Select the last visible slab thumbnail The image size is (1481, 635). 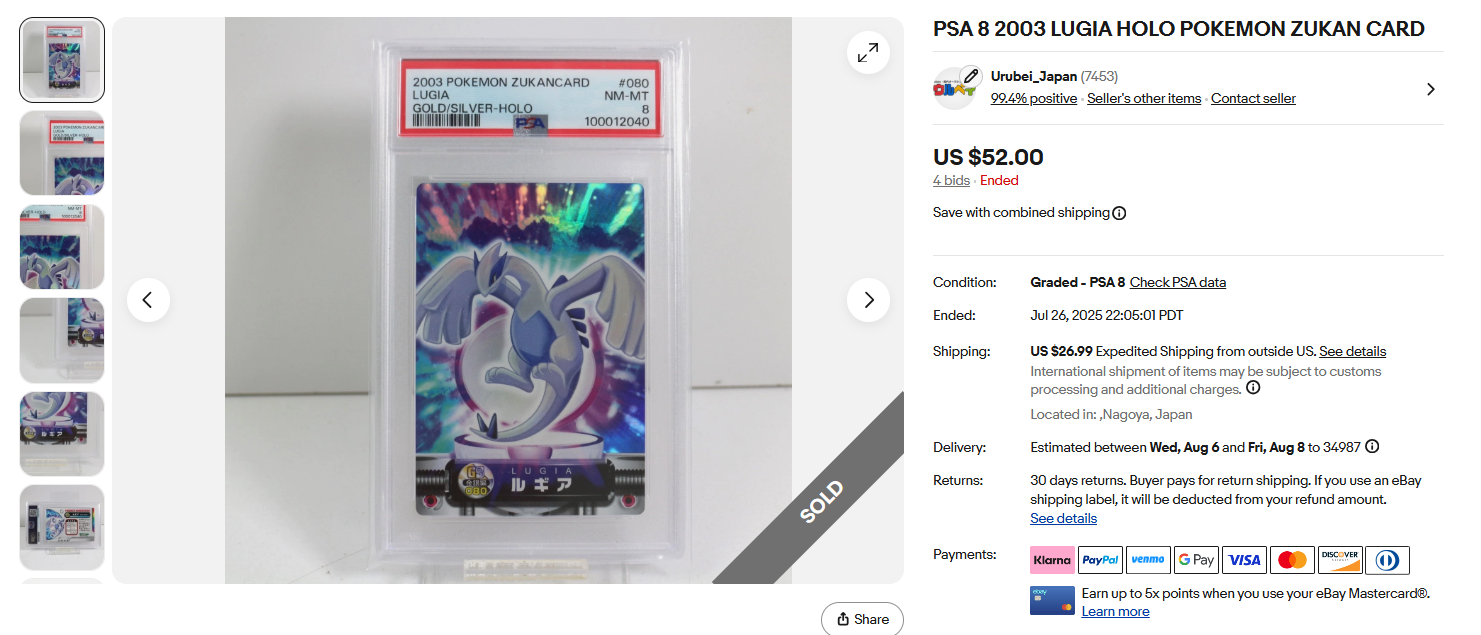pyautogui.click(x=62, y=527)
